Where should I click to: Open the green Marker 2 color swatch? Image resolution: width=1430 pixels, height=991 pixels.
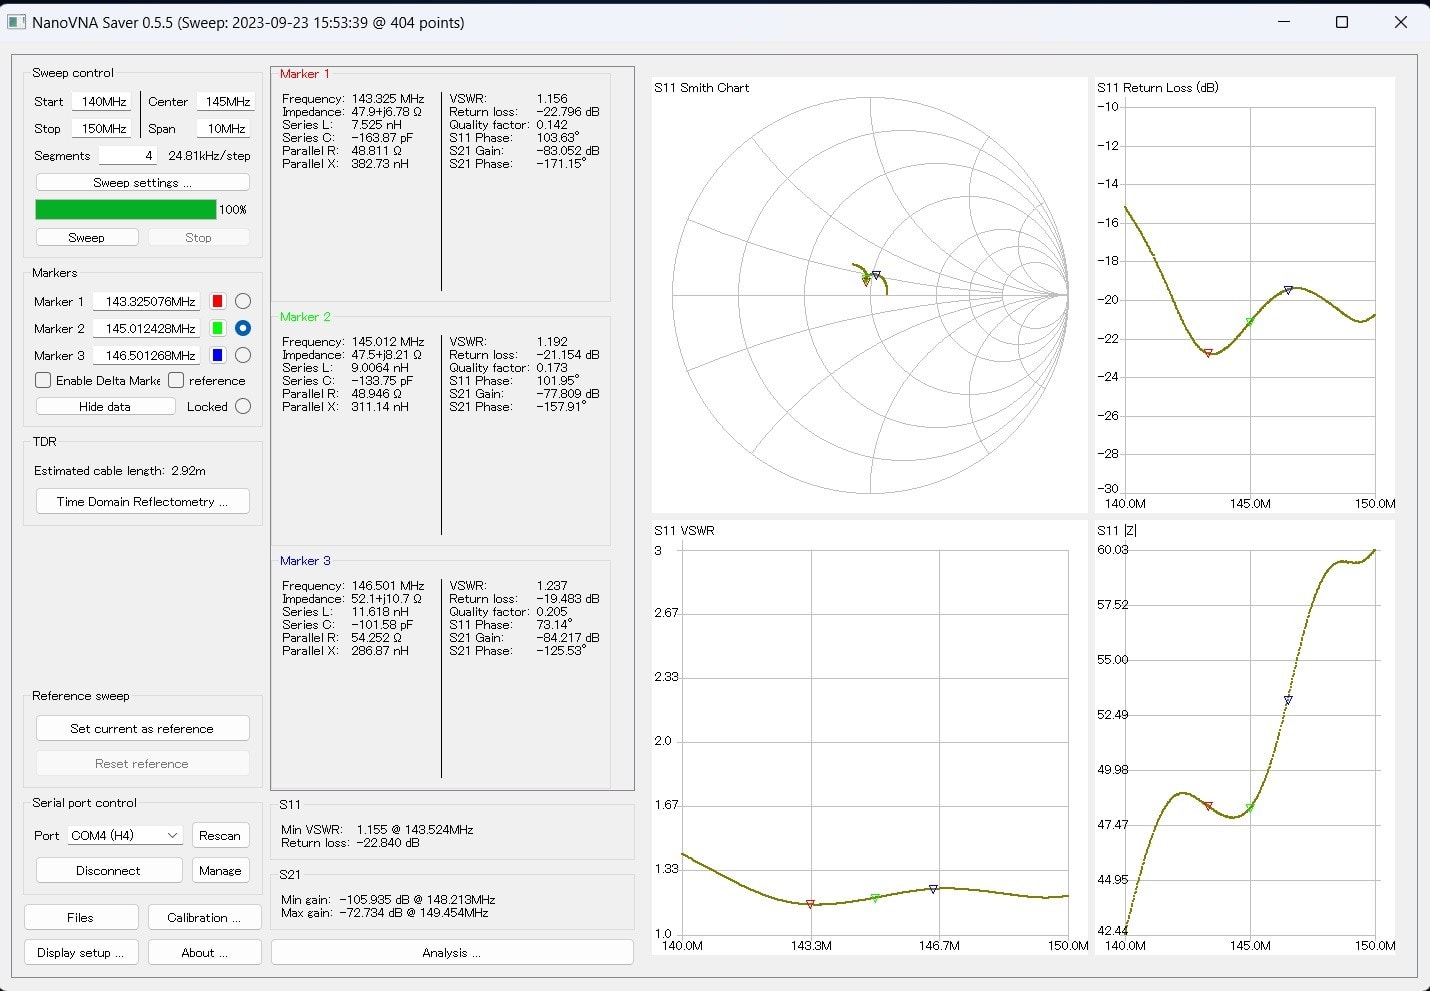point(217,328)
